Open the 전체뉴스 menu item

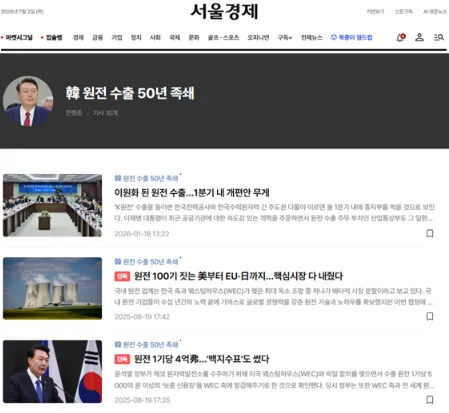tap(312, 37)
